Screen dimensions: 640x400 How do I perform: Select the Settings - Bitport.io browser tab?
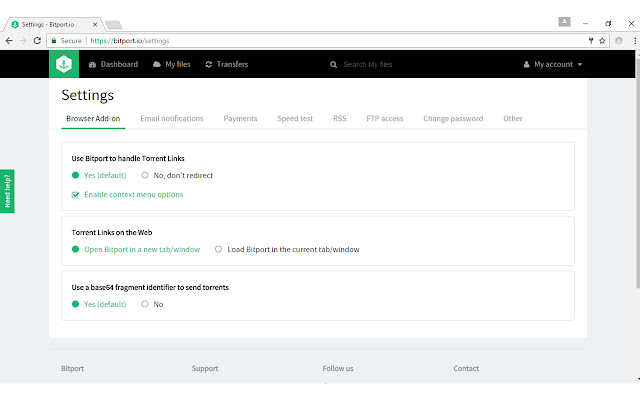point(52,24)
